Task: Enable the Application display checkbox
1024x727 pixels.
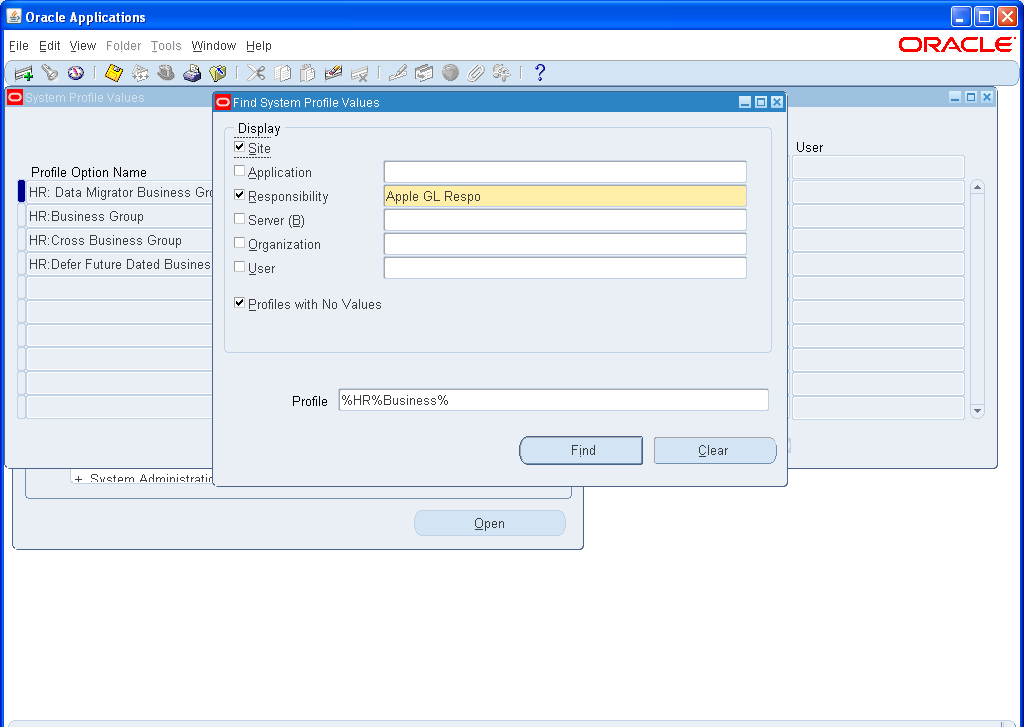Action: click(239, 171)
